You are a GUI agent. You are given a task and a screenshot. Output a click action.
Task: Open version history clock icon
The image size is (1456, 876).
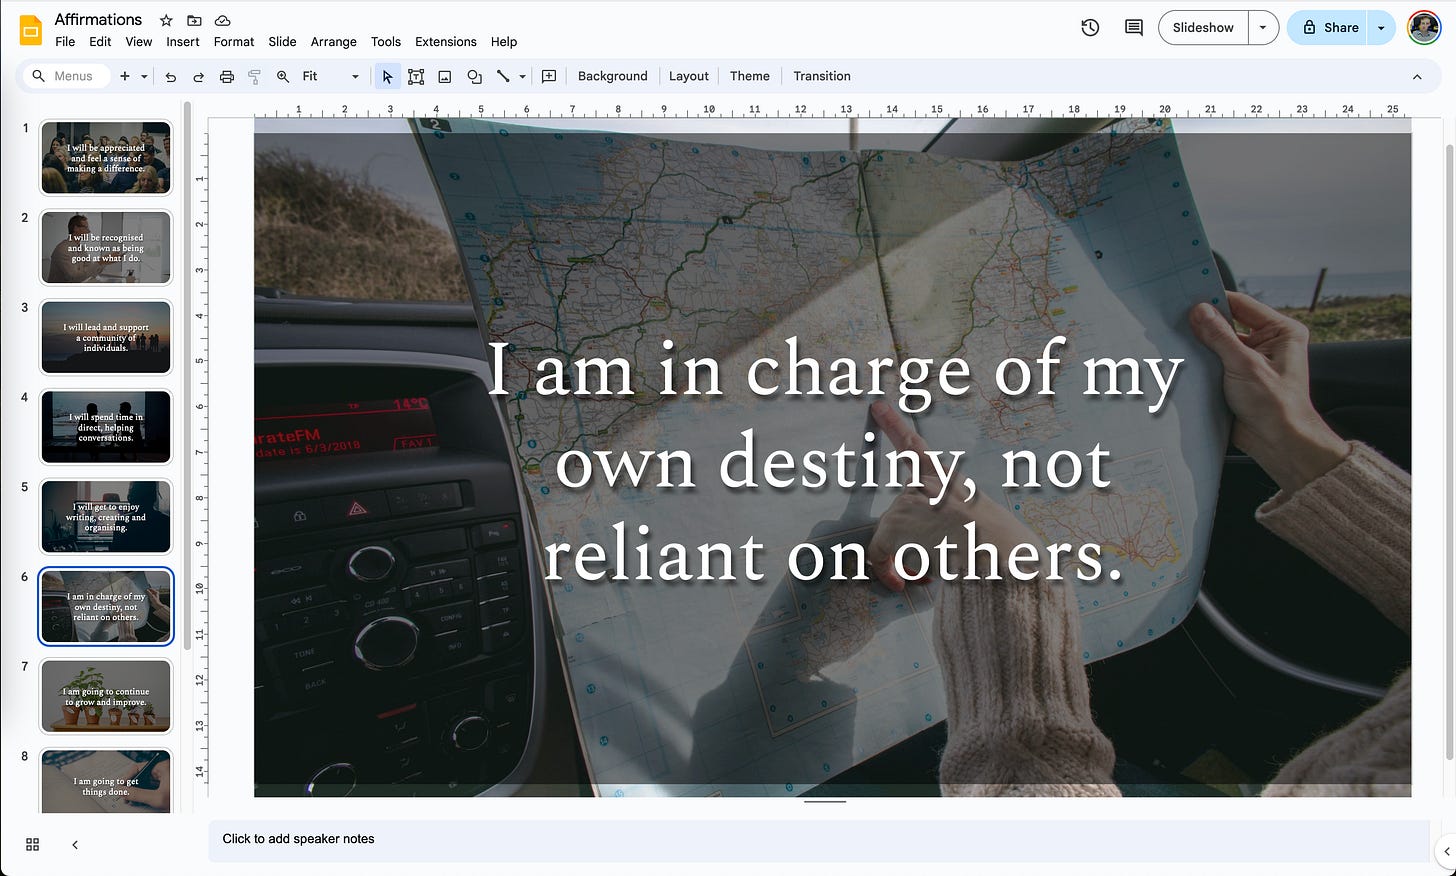coord(1090,28)
